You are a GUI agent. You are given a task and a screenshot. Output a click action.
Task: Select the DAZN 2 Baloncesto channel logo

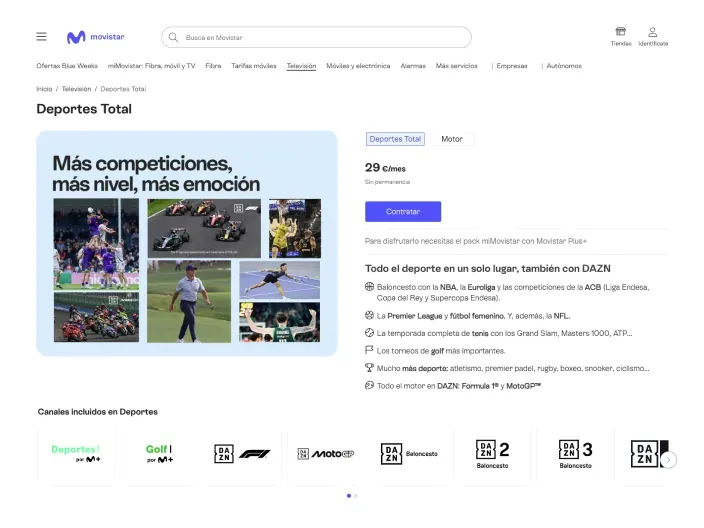point(493,454)
